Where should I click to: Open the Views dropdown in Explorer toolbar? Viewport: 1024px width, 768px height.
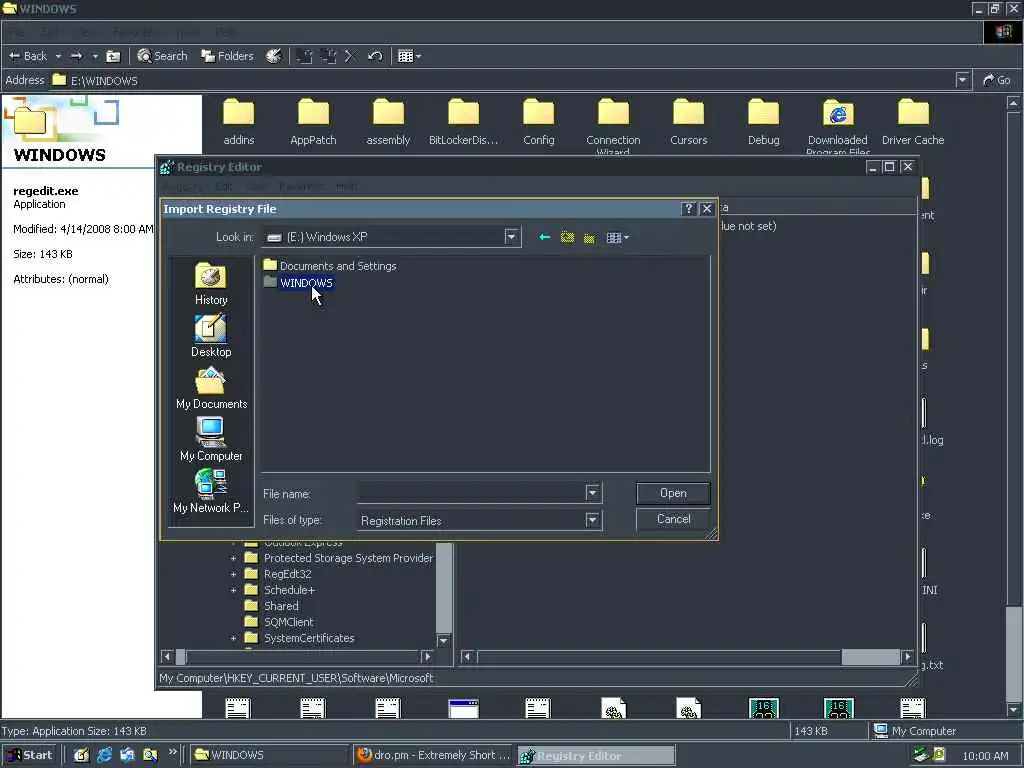pos(409,56)
